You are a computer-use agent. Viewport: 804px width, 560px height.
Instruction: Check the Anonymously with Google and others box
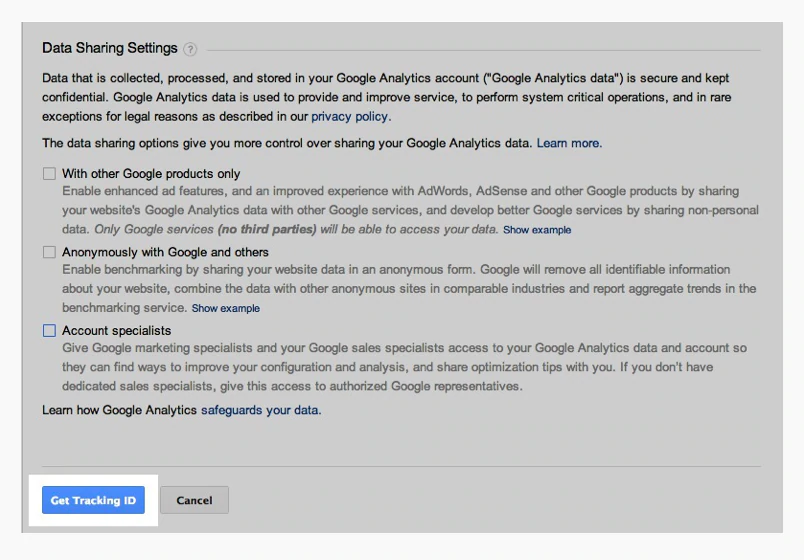[49, 252]
